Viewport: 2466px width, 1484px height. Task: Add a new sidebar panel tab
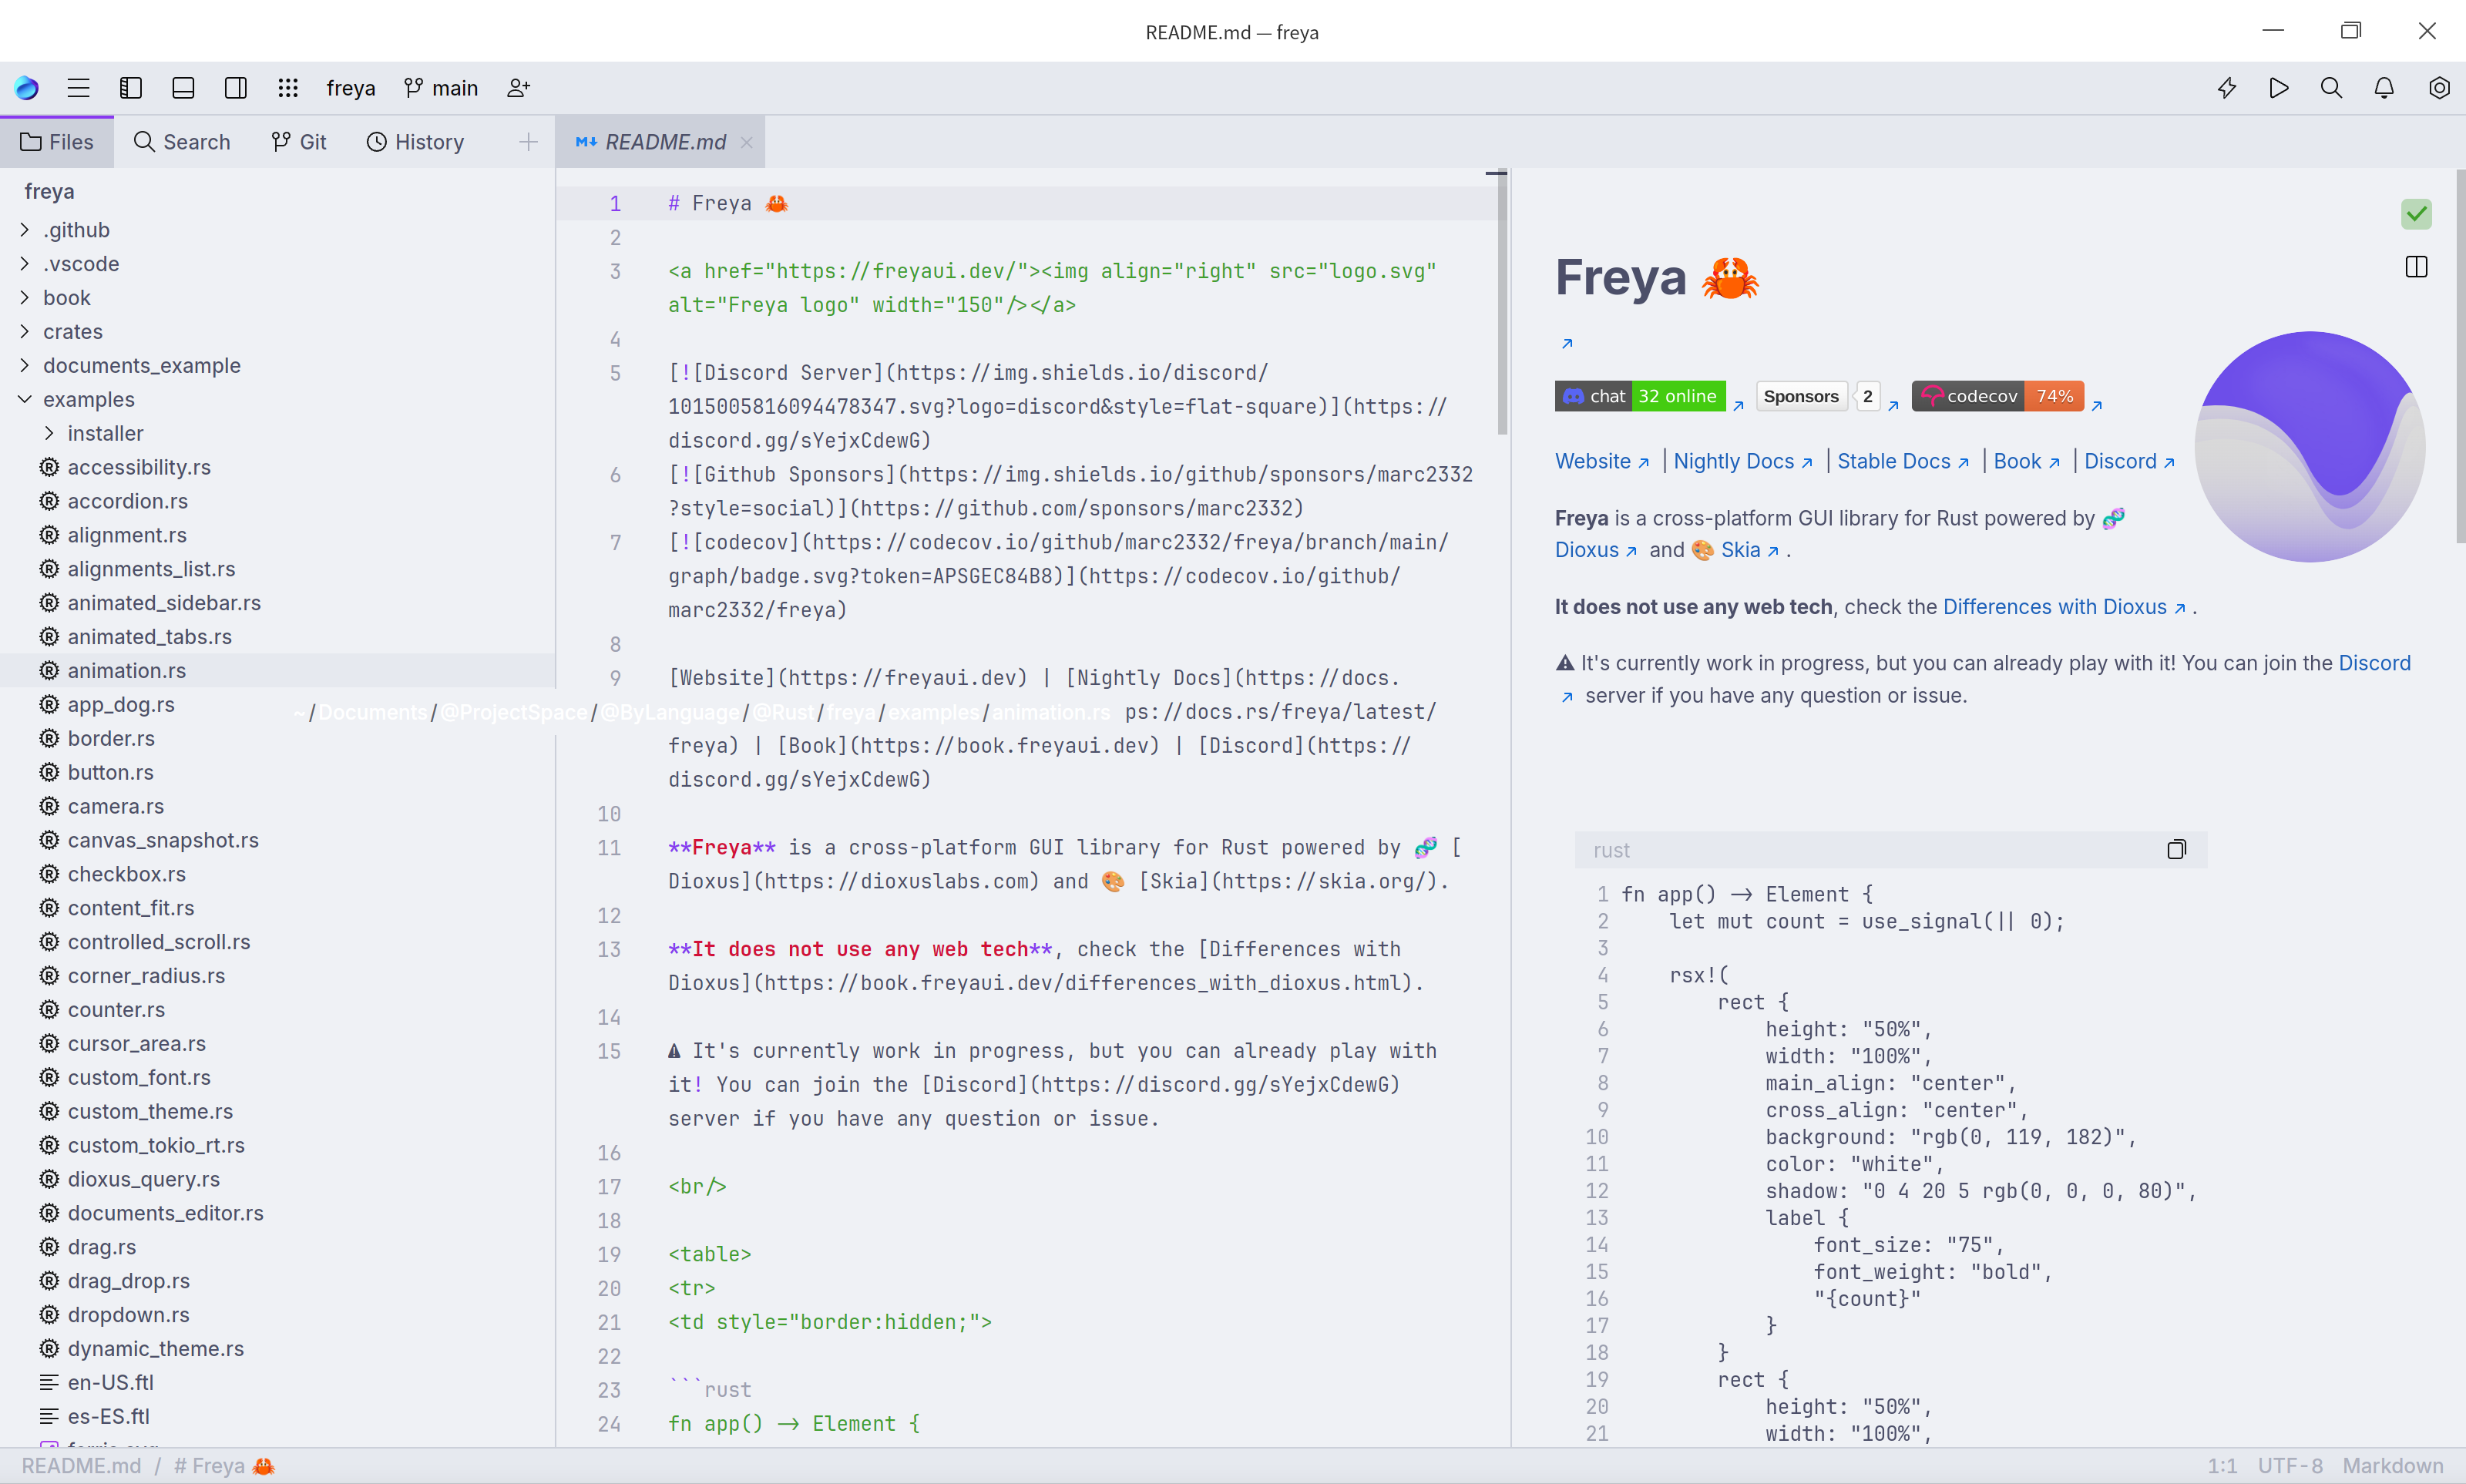(528, 142)
